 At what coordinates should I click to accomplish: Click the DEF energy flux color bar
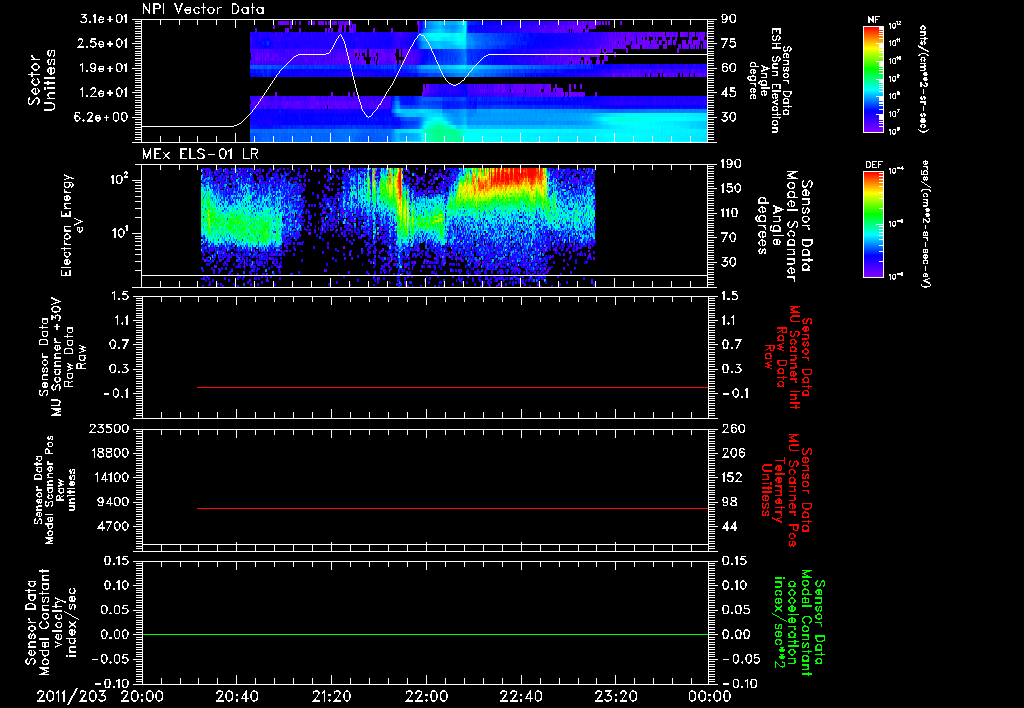(873, 223)
